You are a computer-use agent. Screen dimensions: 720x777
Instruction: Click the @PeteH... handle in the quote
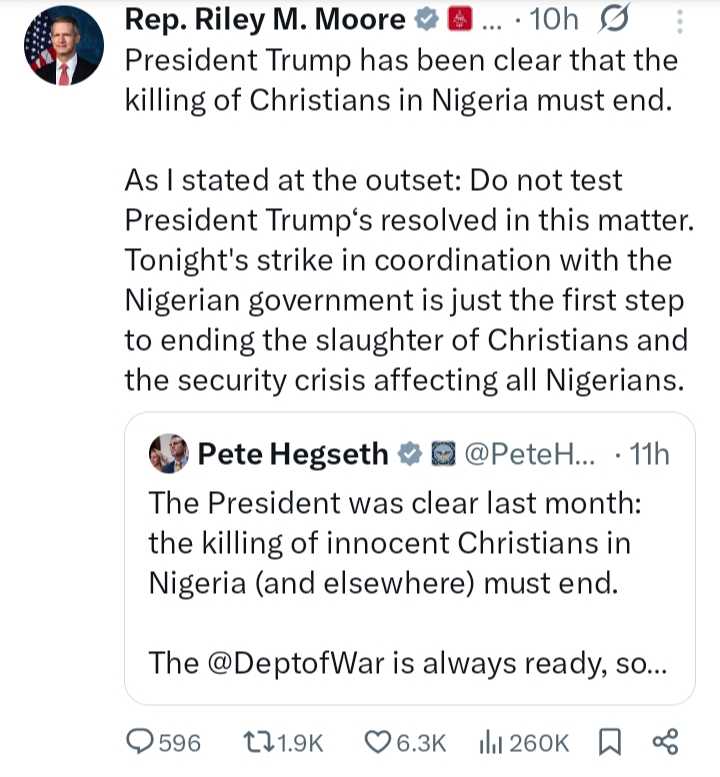(530, 454)
